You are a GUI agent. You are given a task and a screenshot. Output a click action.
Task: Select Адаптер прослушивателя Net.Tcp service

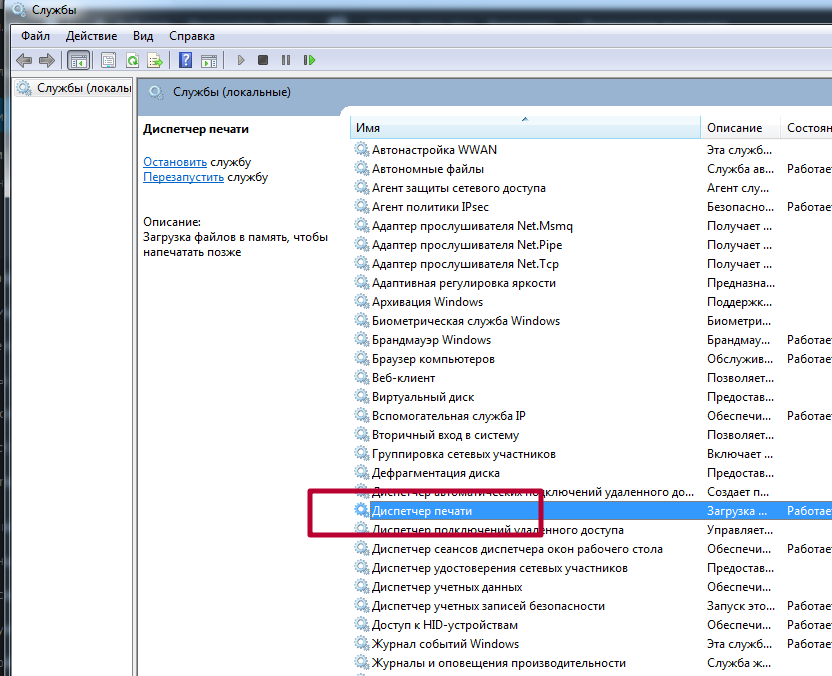[465, 264]
